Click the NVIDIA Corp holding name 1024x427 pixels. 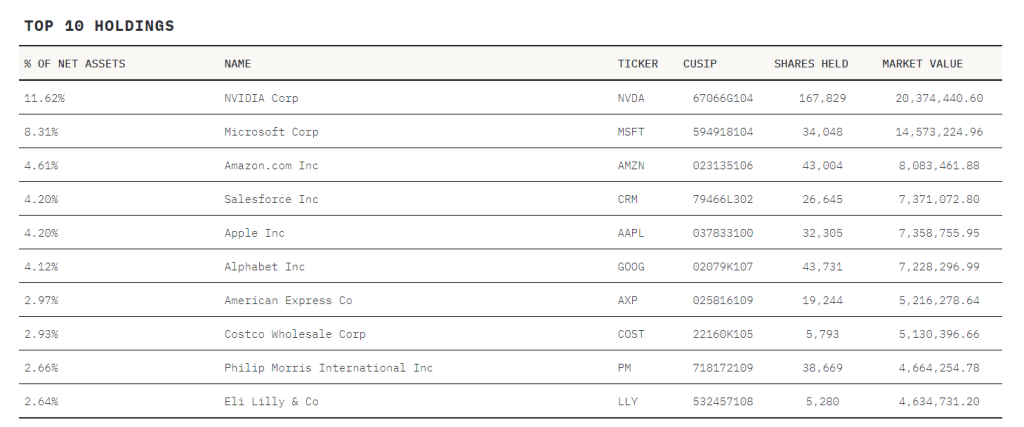(x=261, y=98)
